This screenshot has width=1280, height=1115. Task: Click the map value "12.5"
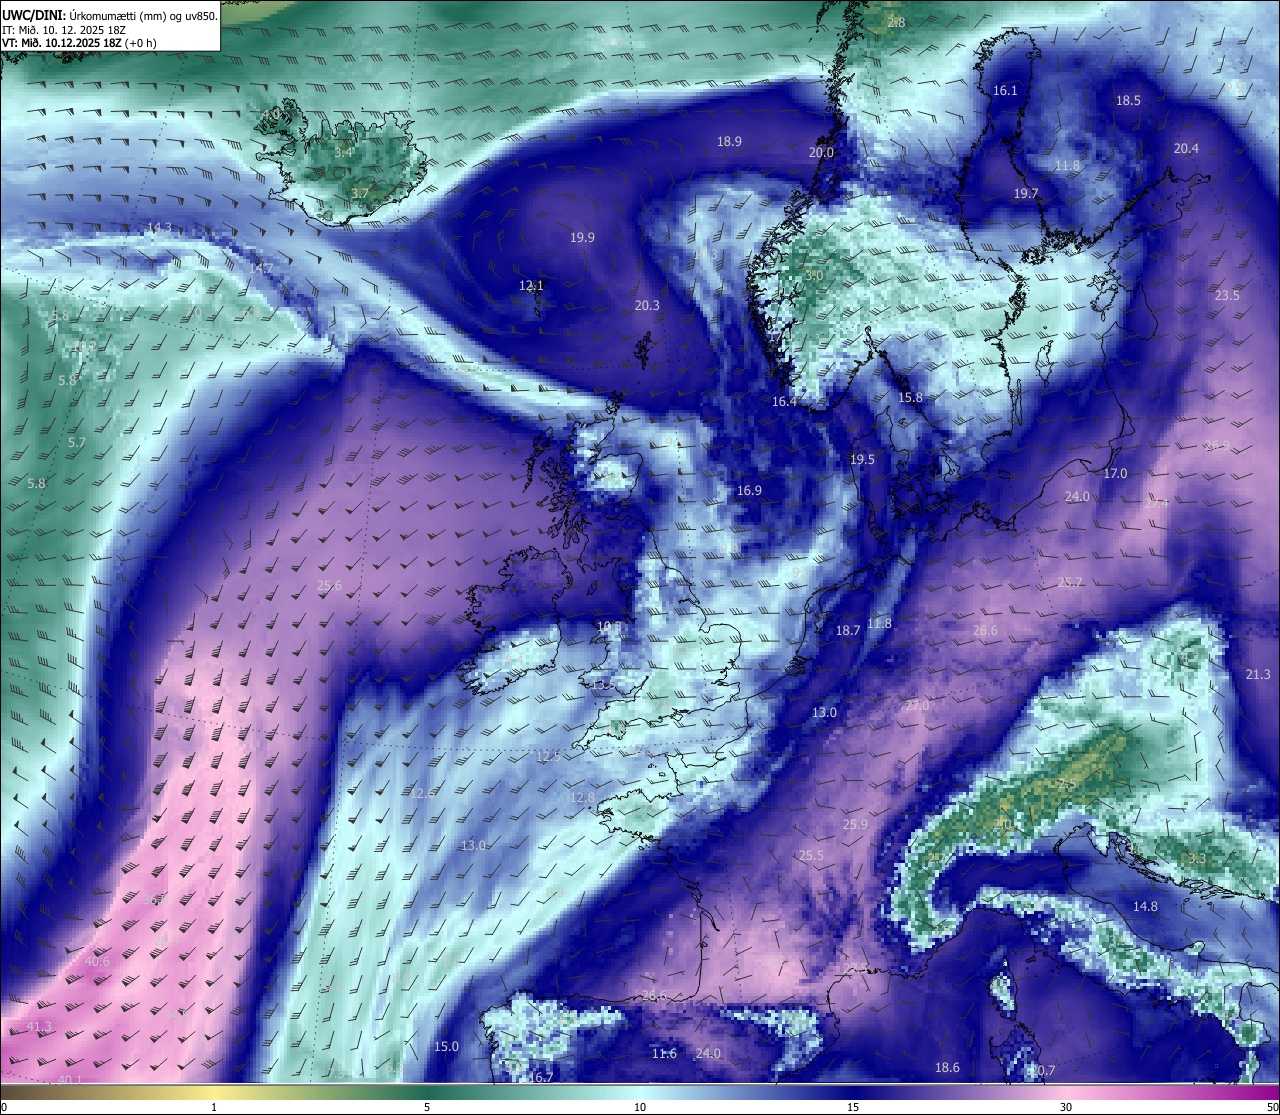548,757
